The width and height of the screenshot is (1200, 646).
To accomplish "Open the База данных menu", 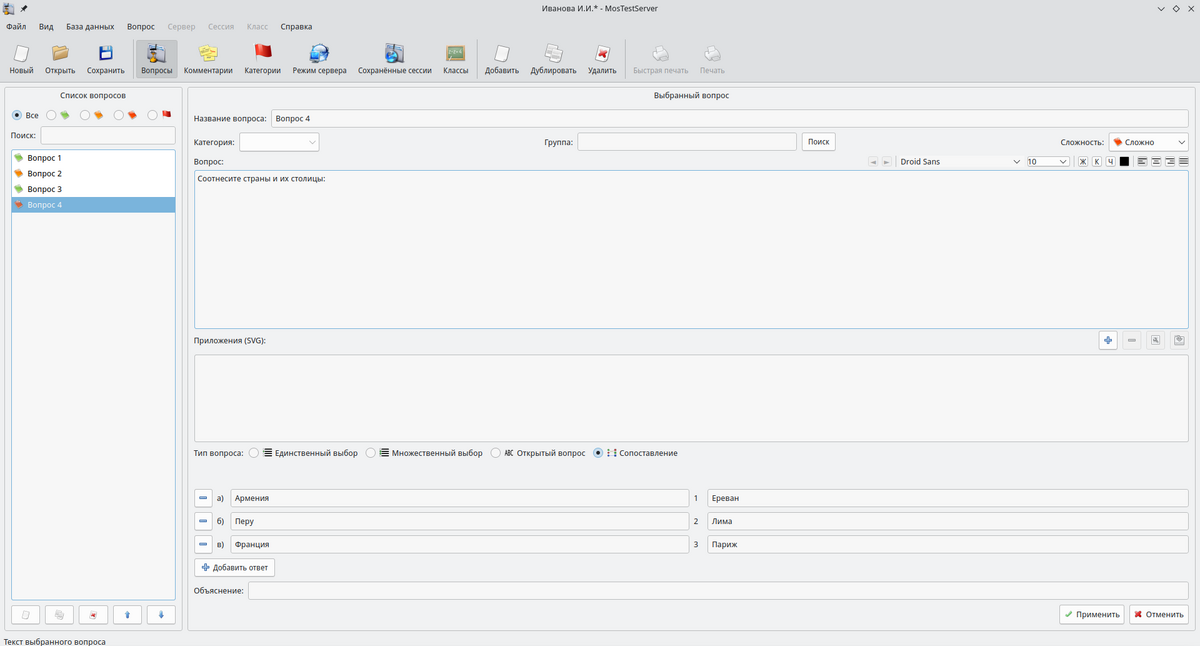I will coord(90,27).
